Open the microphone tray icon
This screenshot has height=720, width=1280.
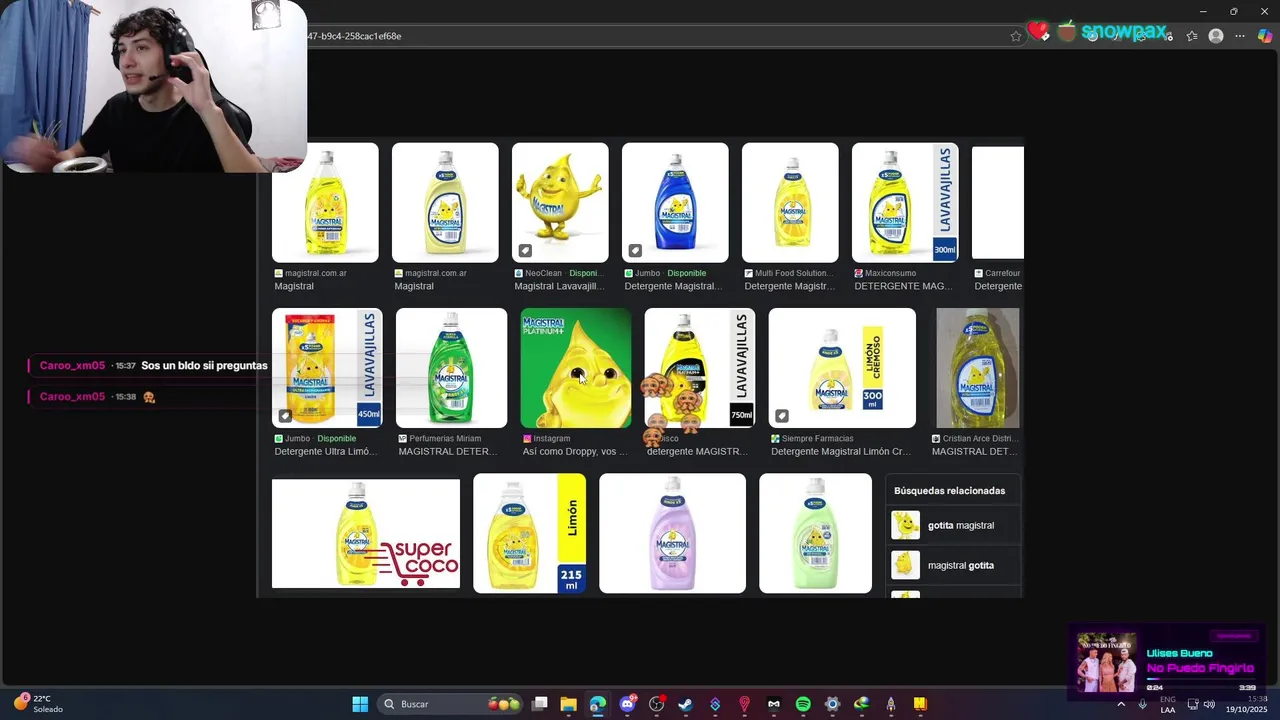click(x=1142, y=704)
